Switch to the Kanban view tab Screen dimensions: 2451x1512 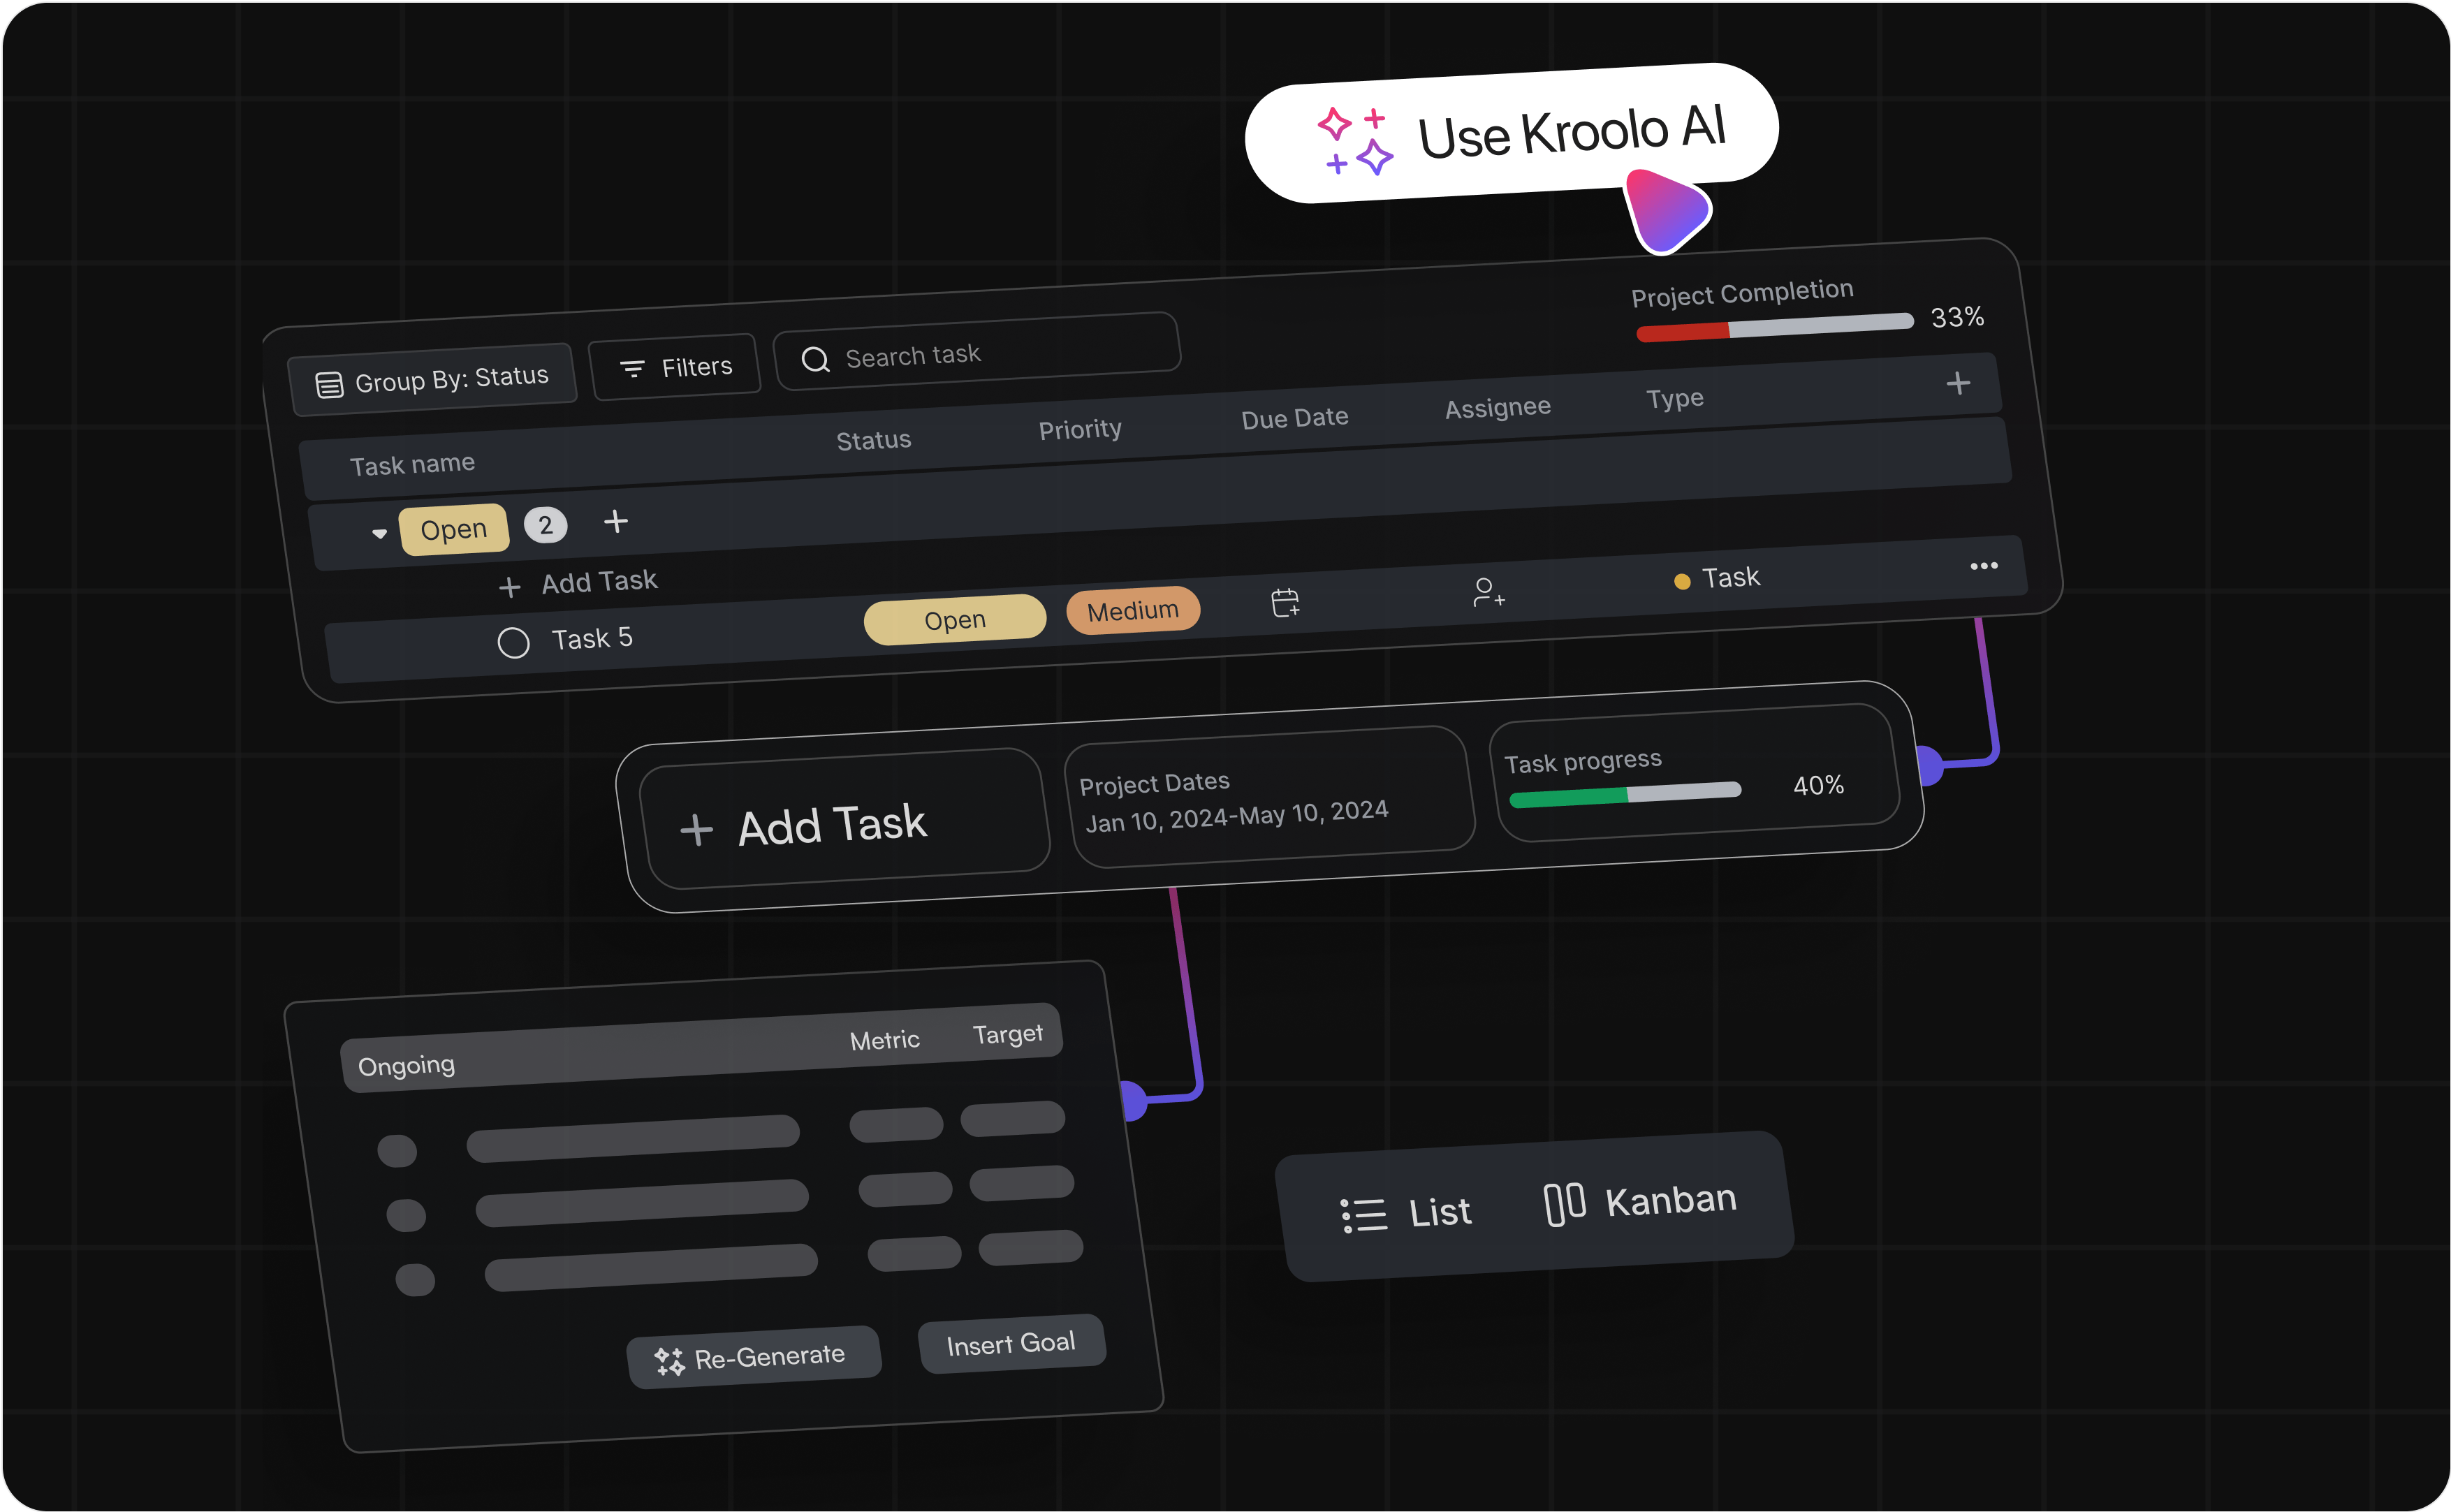[1640, 1201]
